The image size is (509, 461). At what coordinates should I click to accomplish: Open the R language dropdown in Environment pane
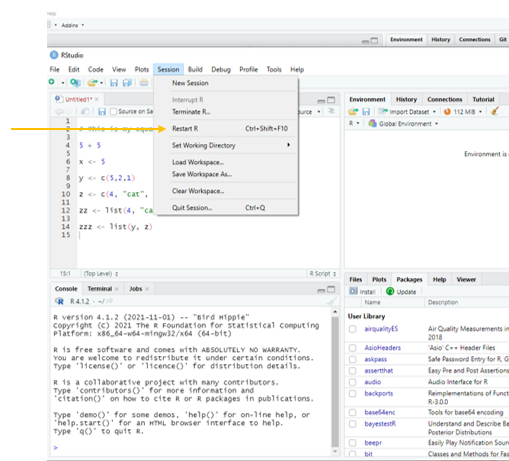354,123
